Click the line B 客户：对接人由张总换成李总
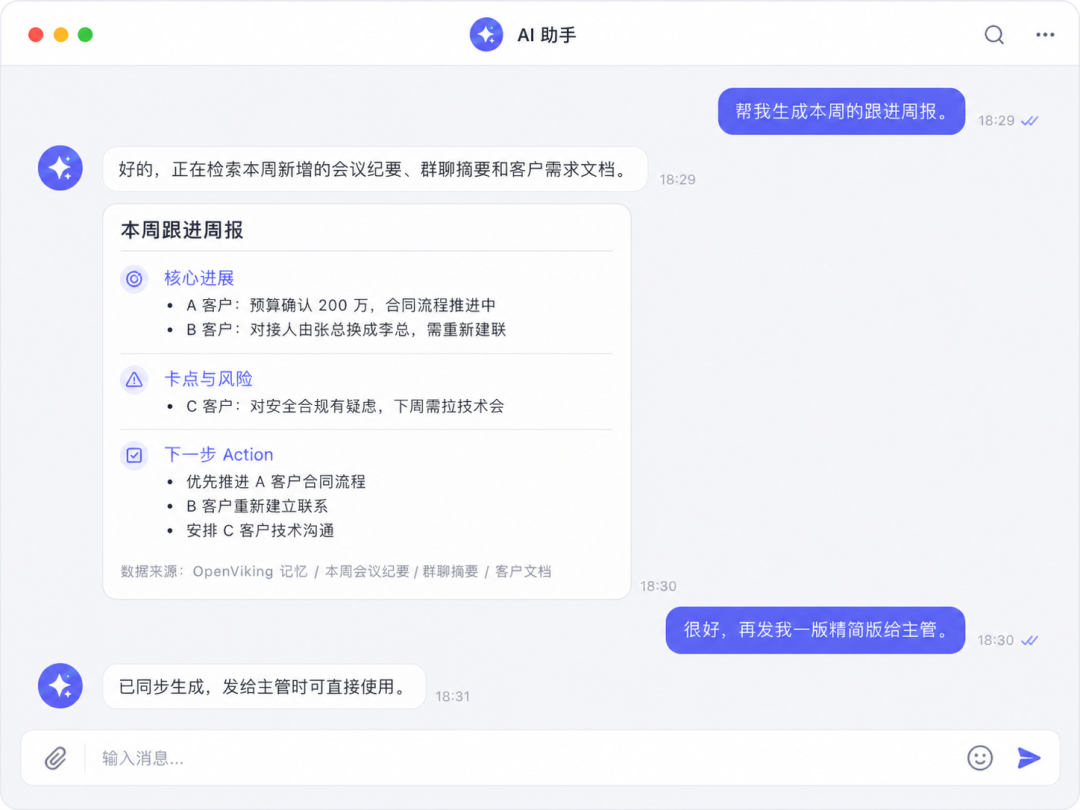 tap(346, 330)
